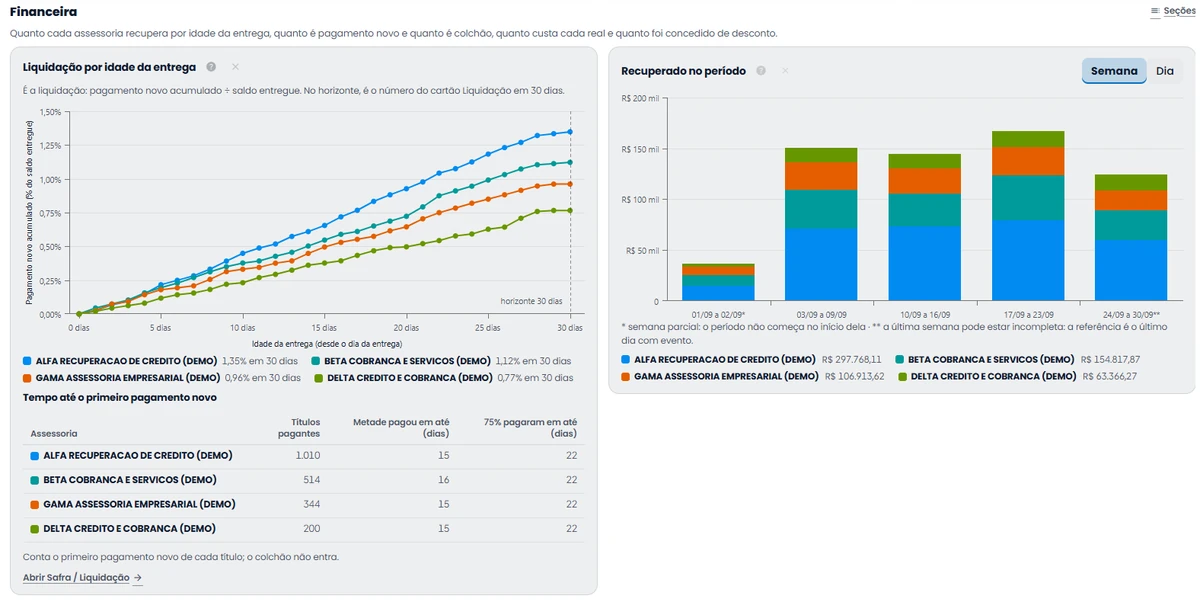Toggle GAMA series in liquidation chart legend

[161, 378]
